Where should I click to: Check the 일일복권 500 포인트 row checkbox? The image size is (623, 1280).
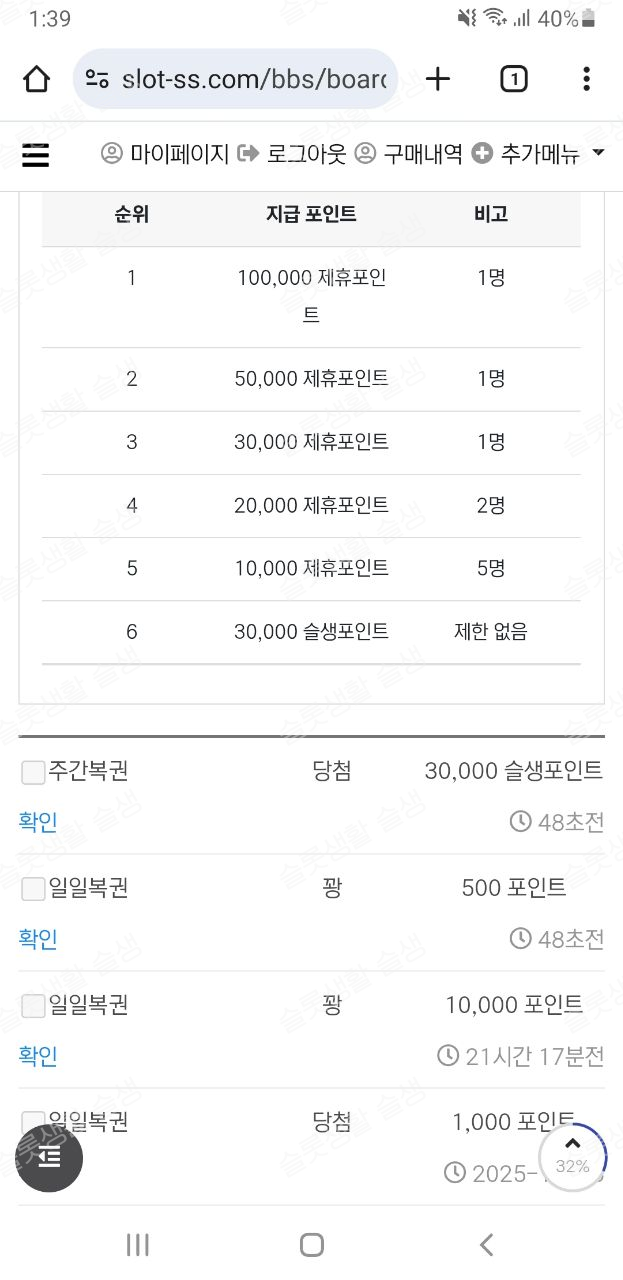pos(33,888)
